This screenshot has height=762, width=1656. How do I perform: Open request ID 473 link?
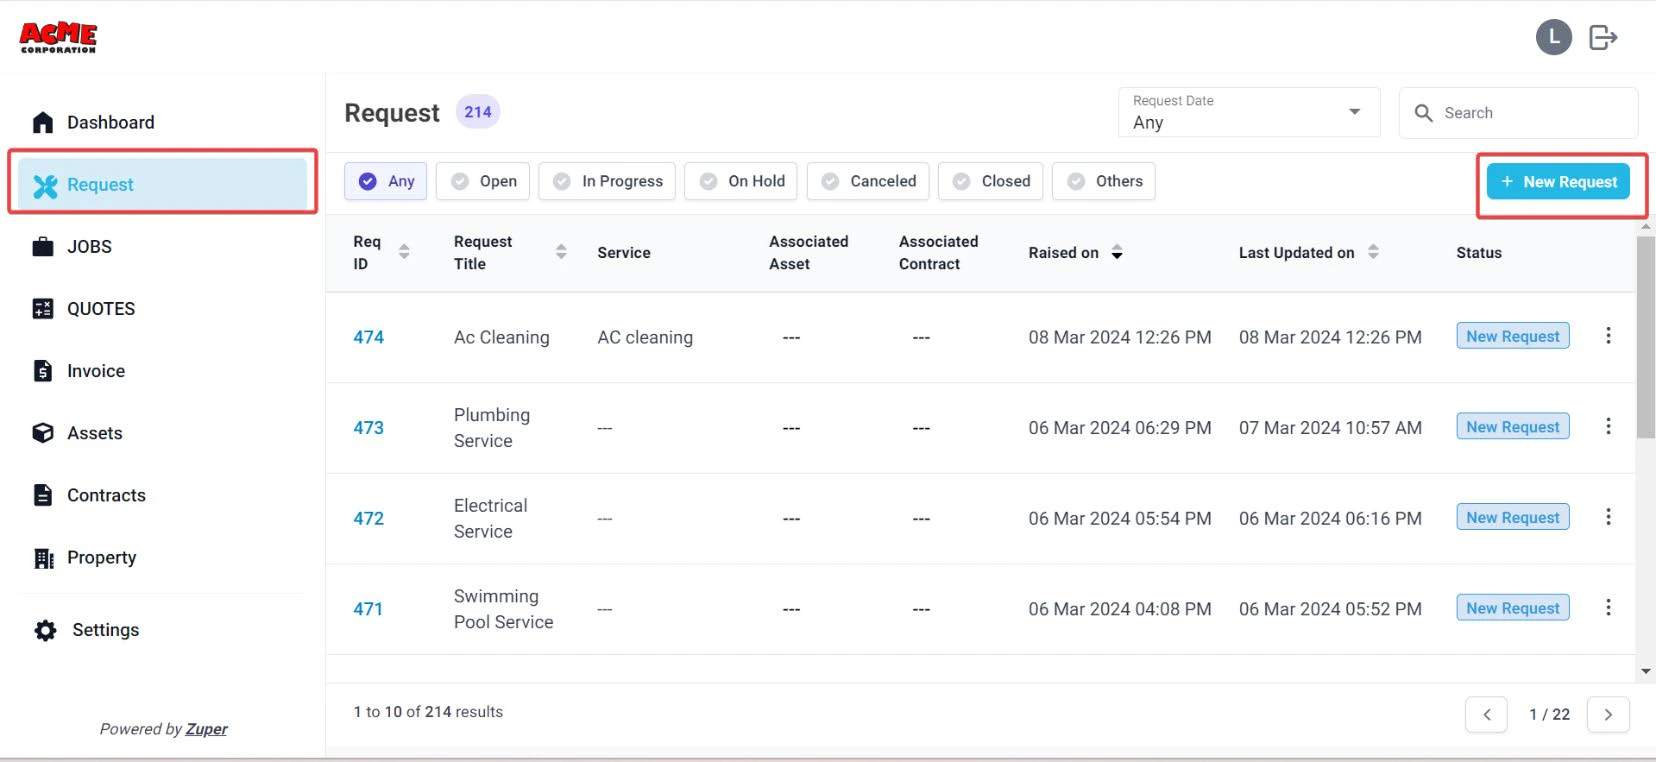[368, 428]
